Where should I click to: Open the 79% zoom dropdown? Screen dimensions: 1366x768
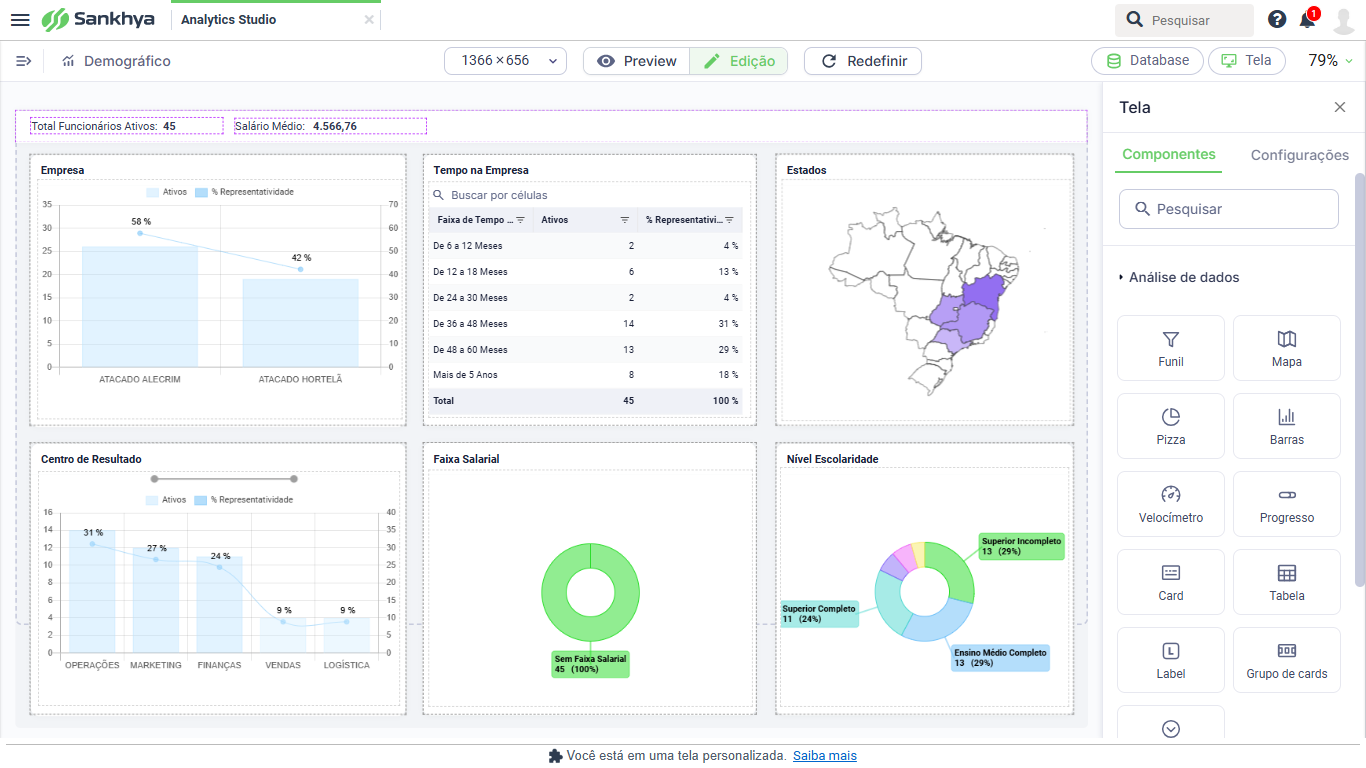click(1330, 61)
